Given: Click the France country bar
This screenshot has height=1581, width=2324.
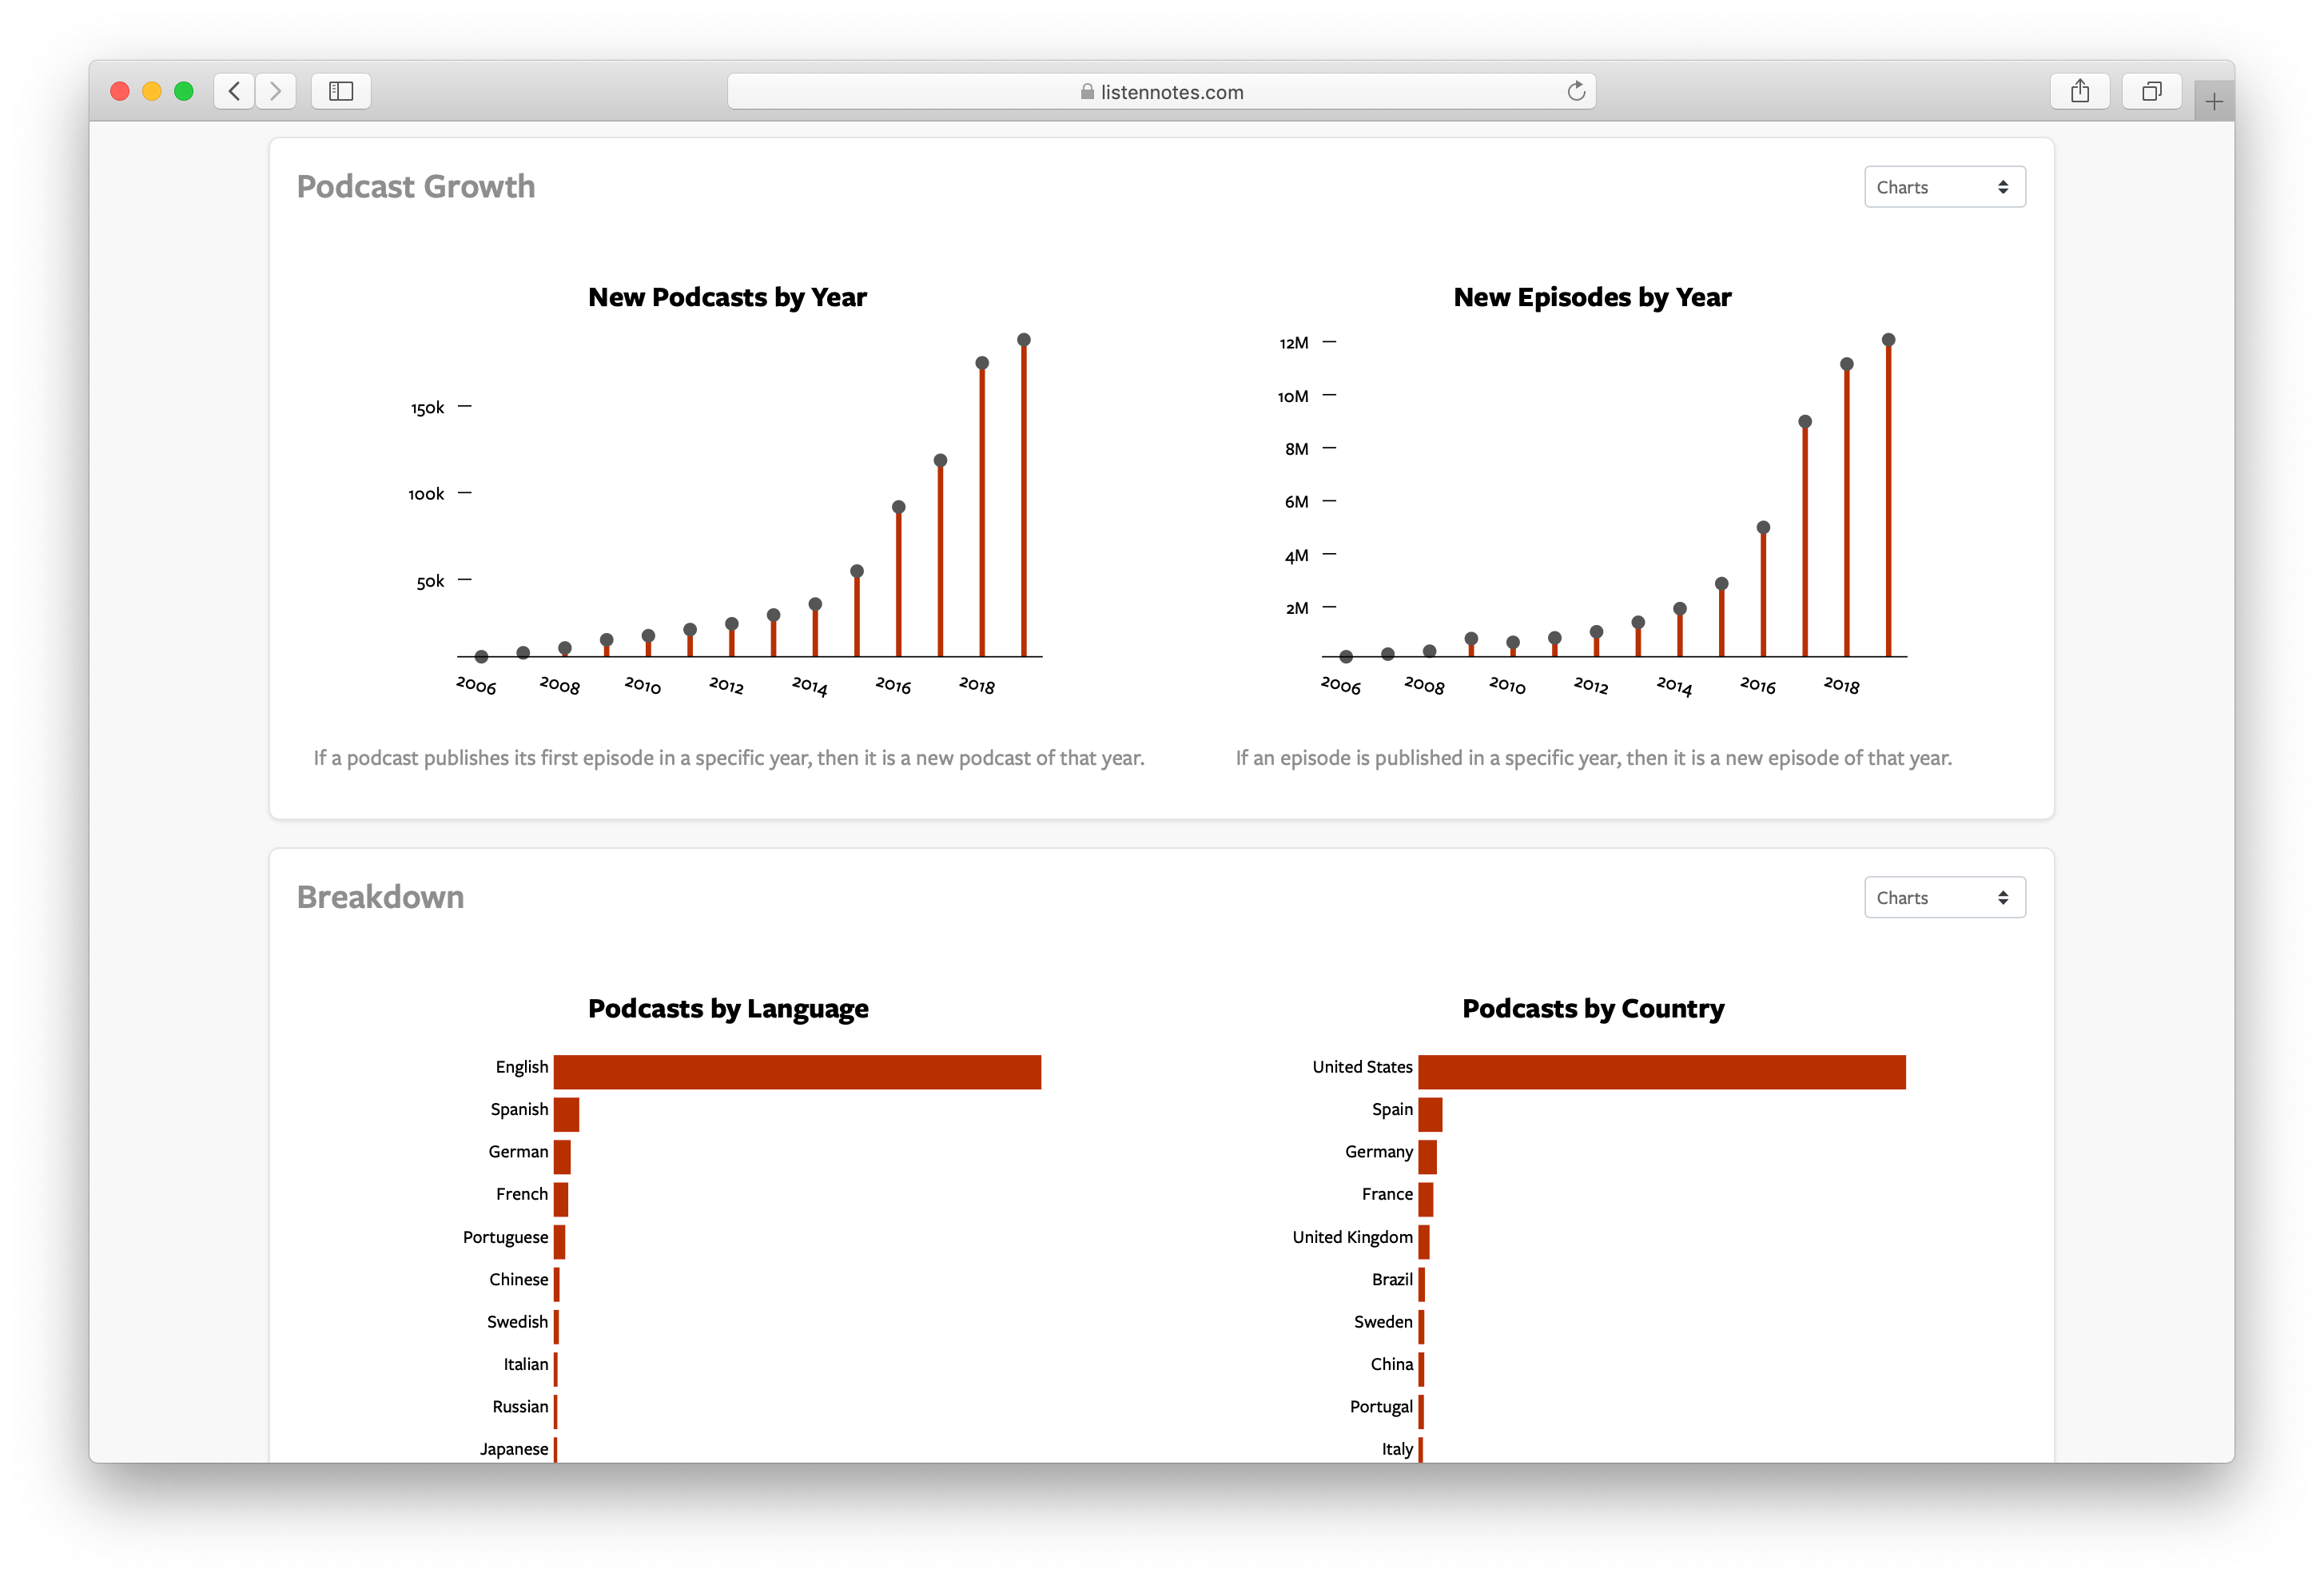Looking at the screenshot, I should pos(1425,1199).
